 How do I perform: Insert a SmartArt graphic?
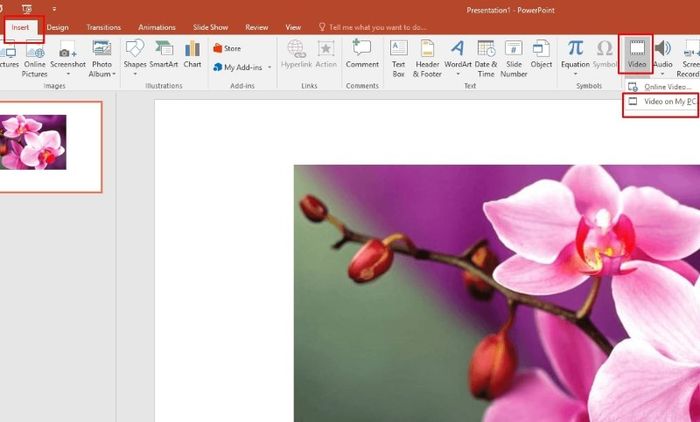click(164, 54)
